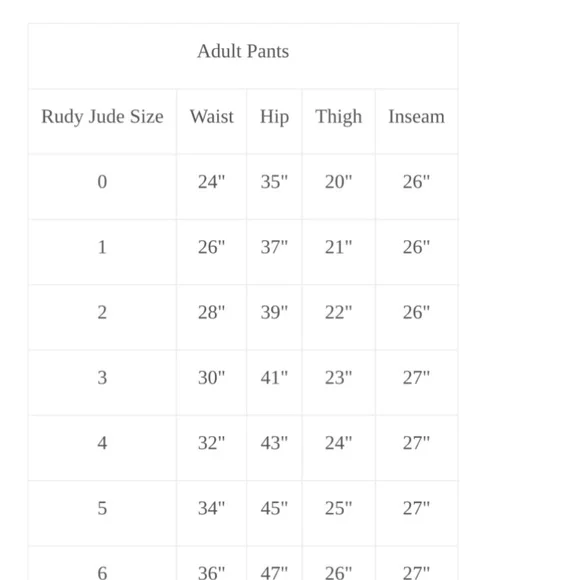Select the 35" hip measurement
This screenshot has width=580, height=580.
[274, 182]
